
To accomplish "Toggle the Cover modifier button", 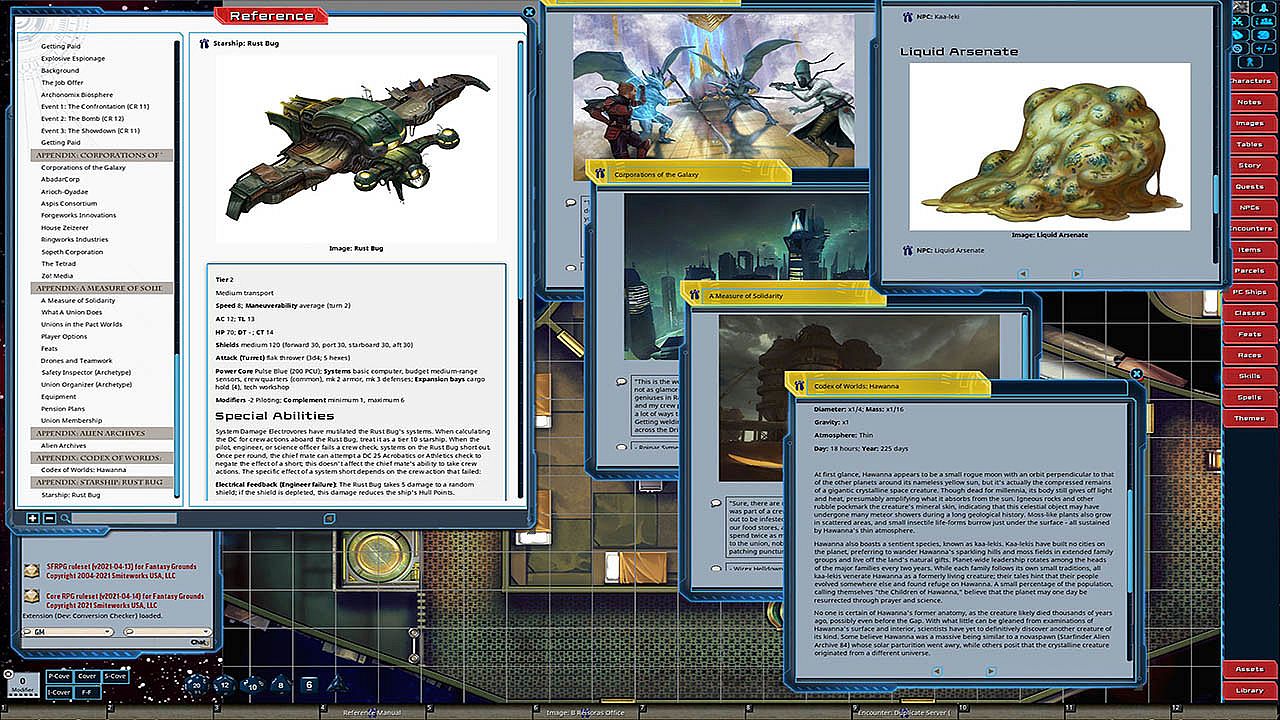I will pyautogui.click(x=89, y=676).
